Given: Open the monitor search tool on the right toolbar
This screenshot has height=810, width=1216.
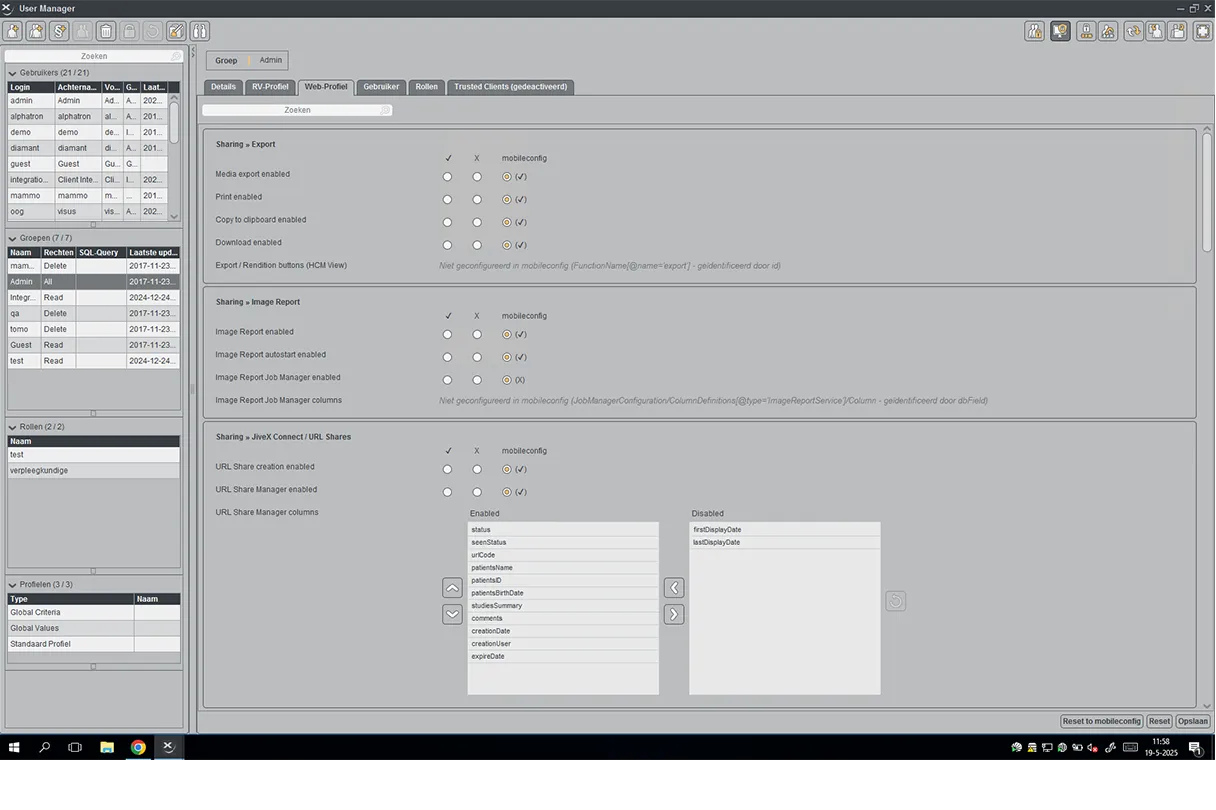Looking at the screenshot, I should [x=1059, y=31].
